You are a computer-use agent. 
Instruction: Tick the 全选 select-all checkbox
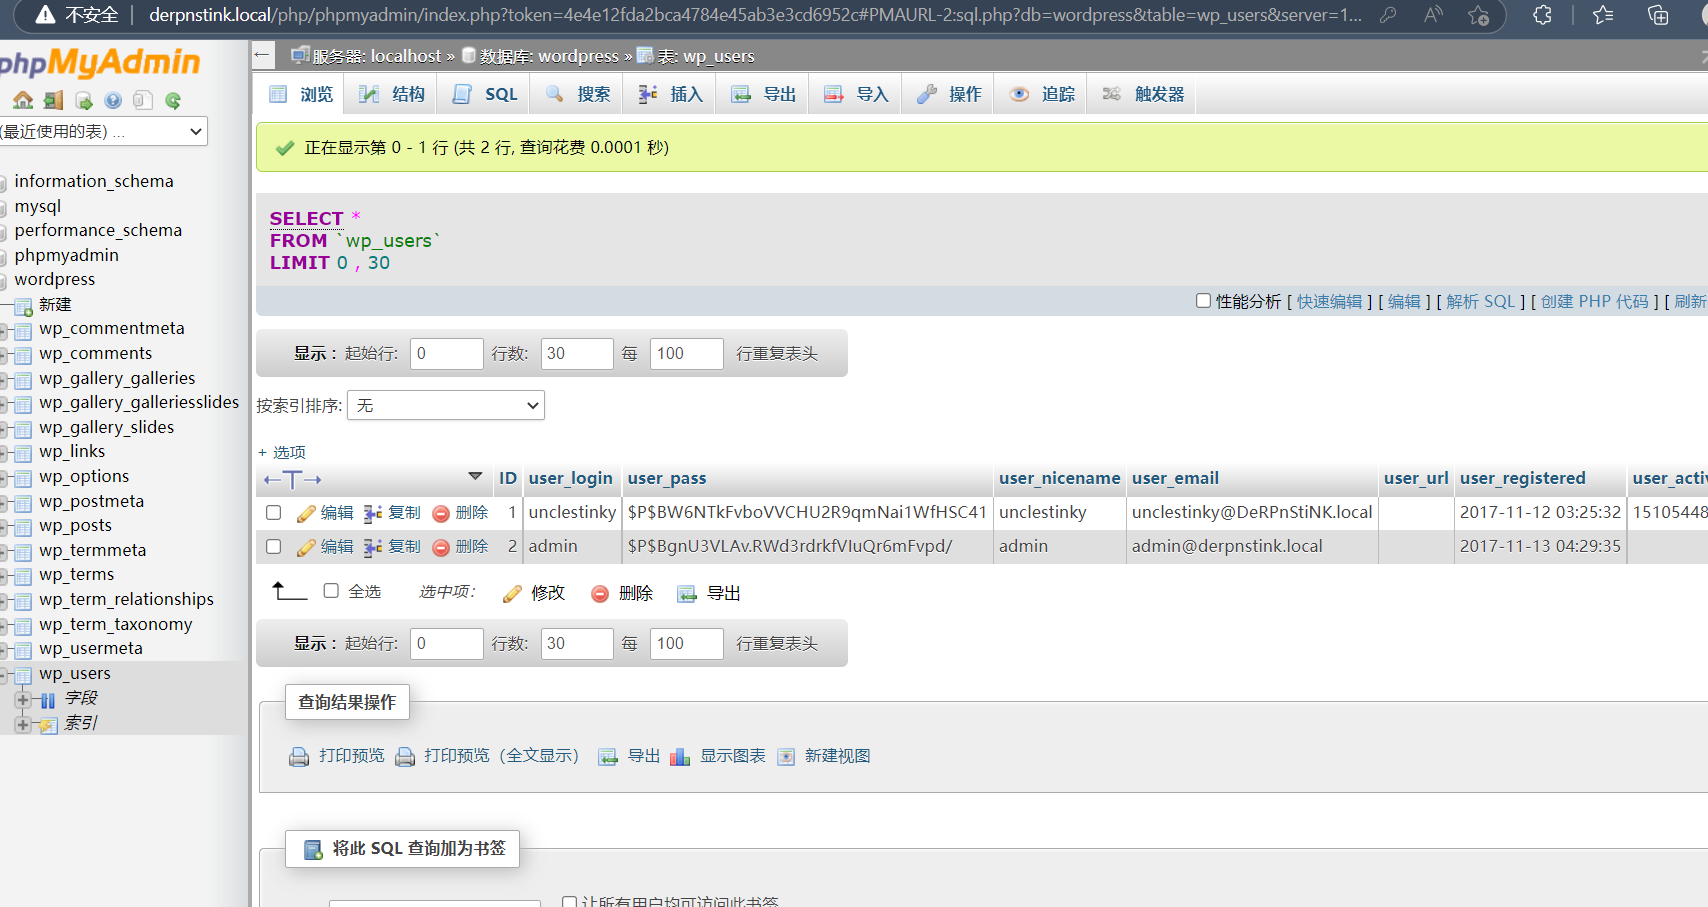(331, 591)
